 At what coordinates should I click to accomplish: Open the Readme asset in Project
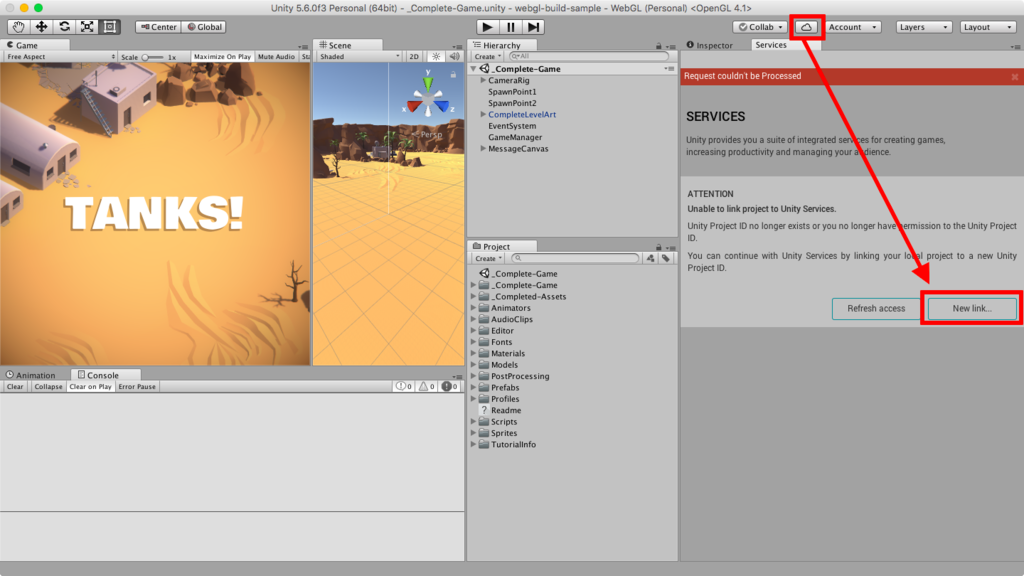pyautogui.click(x=505, y=410)
